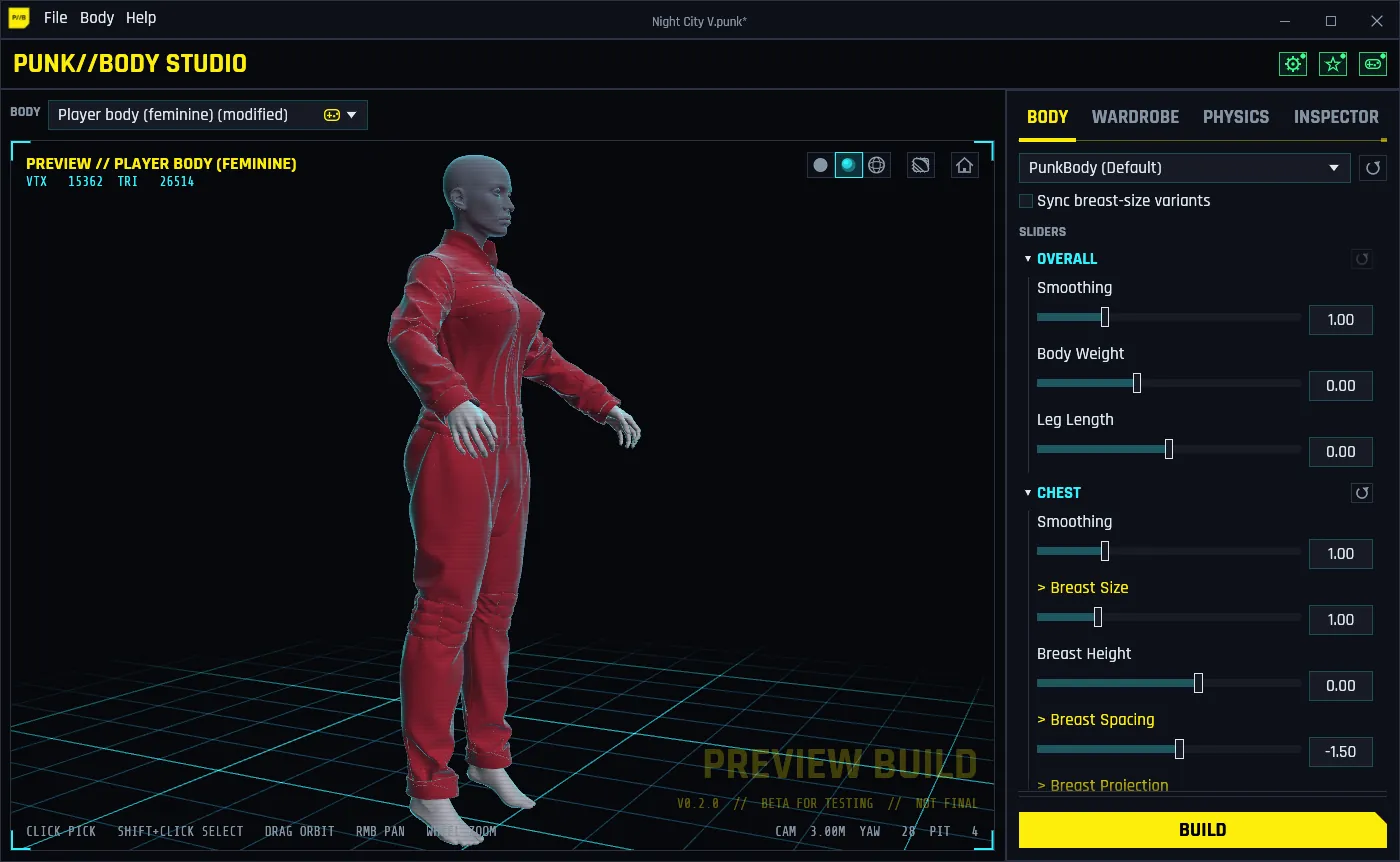Click the Breast Spacing slider handle

pos(1180,750)
